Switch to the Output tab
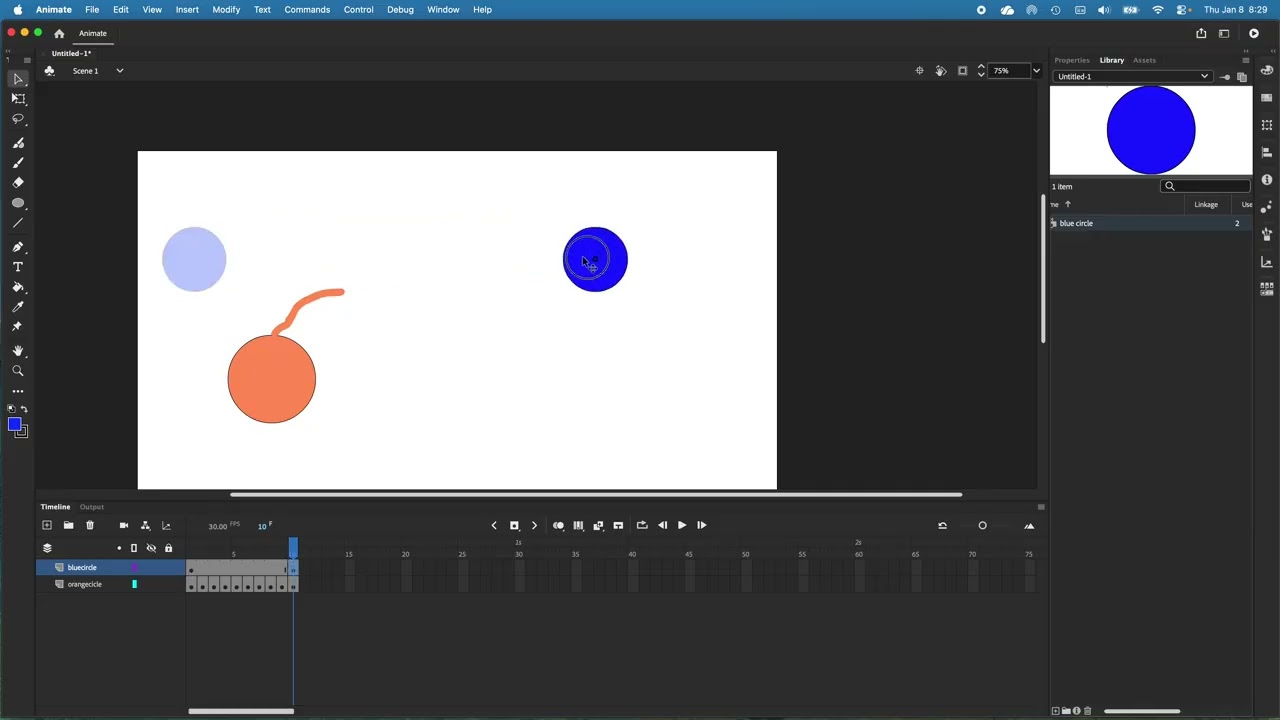Screen dimensions: 1280x720 pos(92,507)
